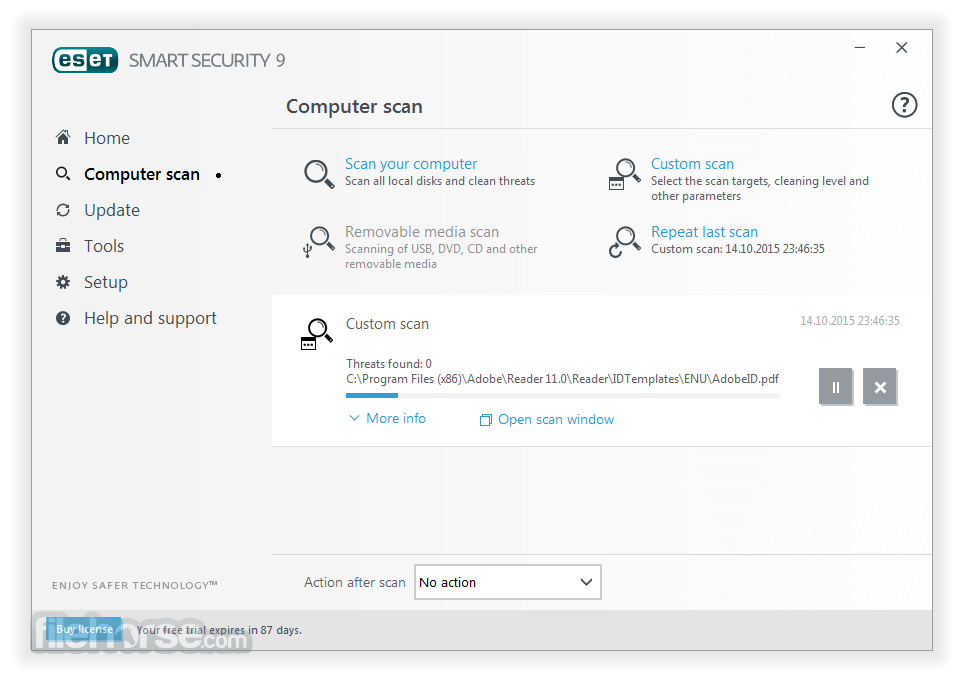Start Scan your computer
The image size is (962, 684).
coord(410,164)
